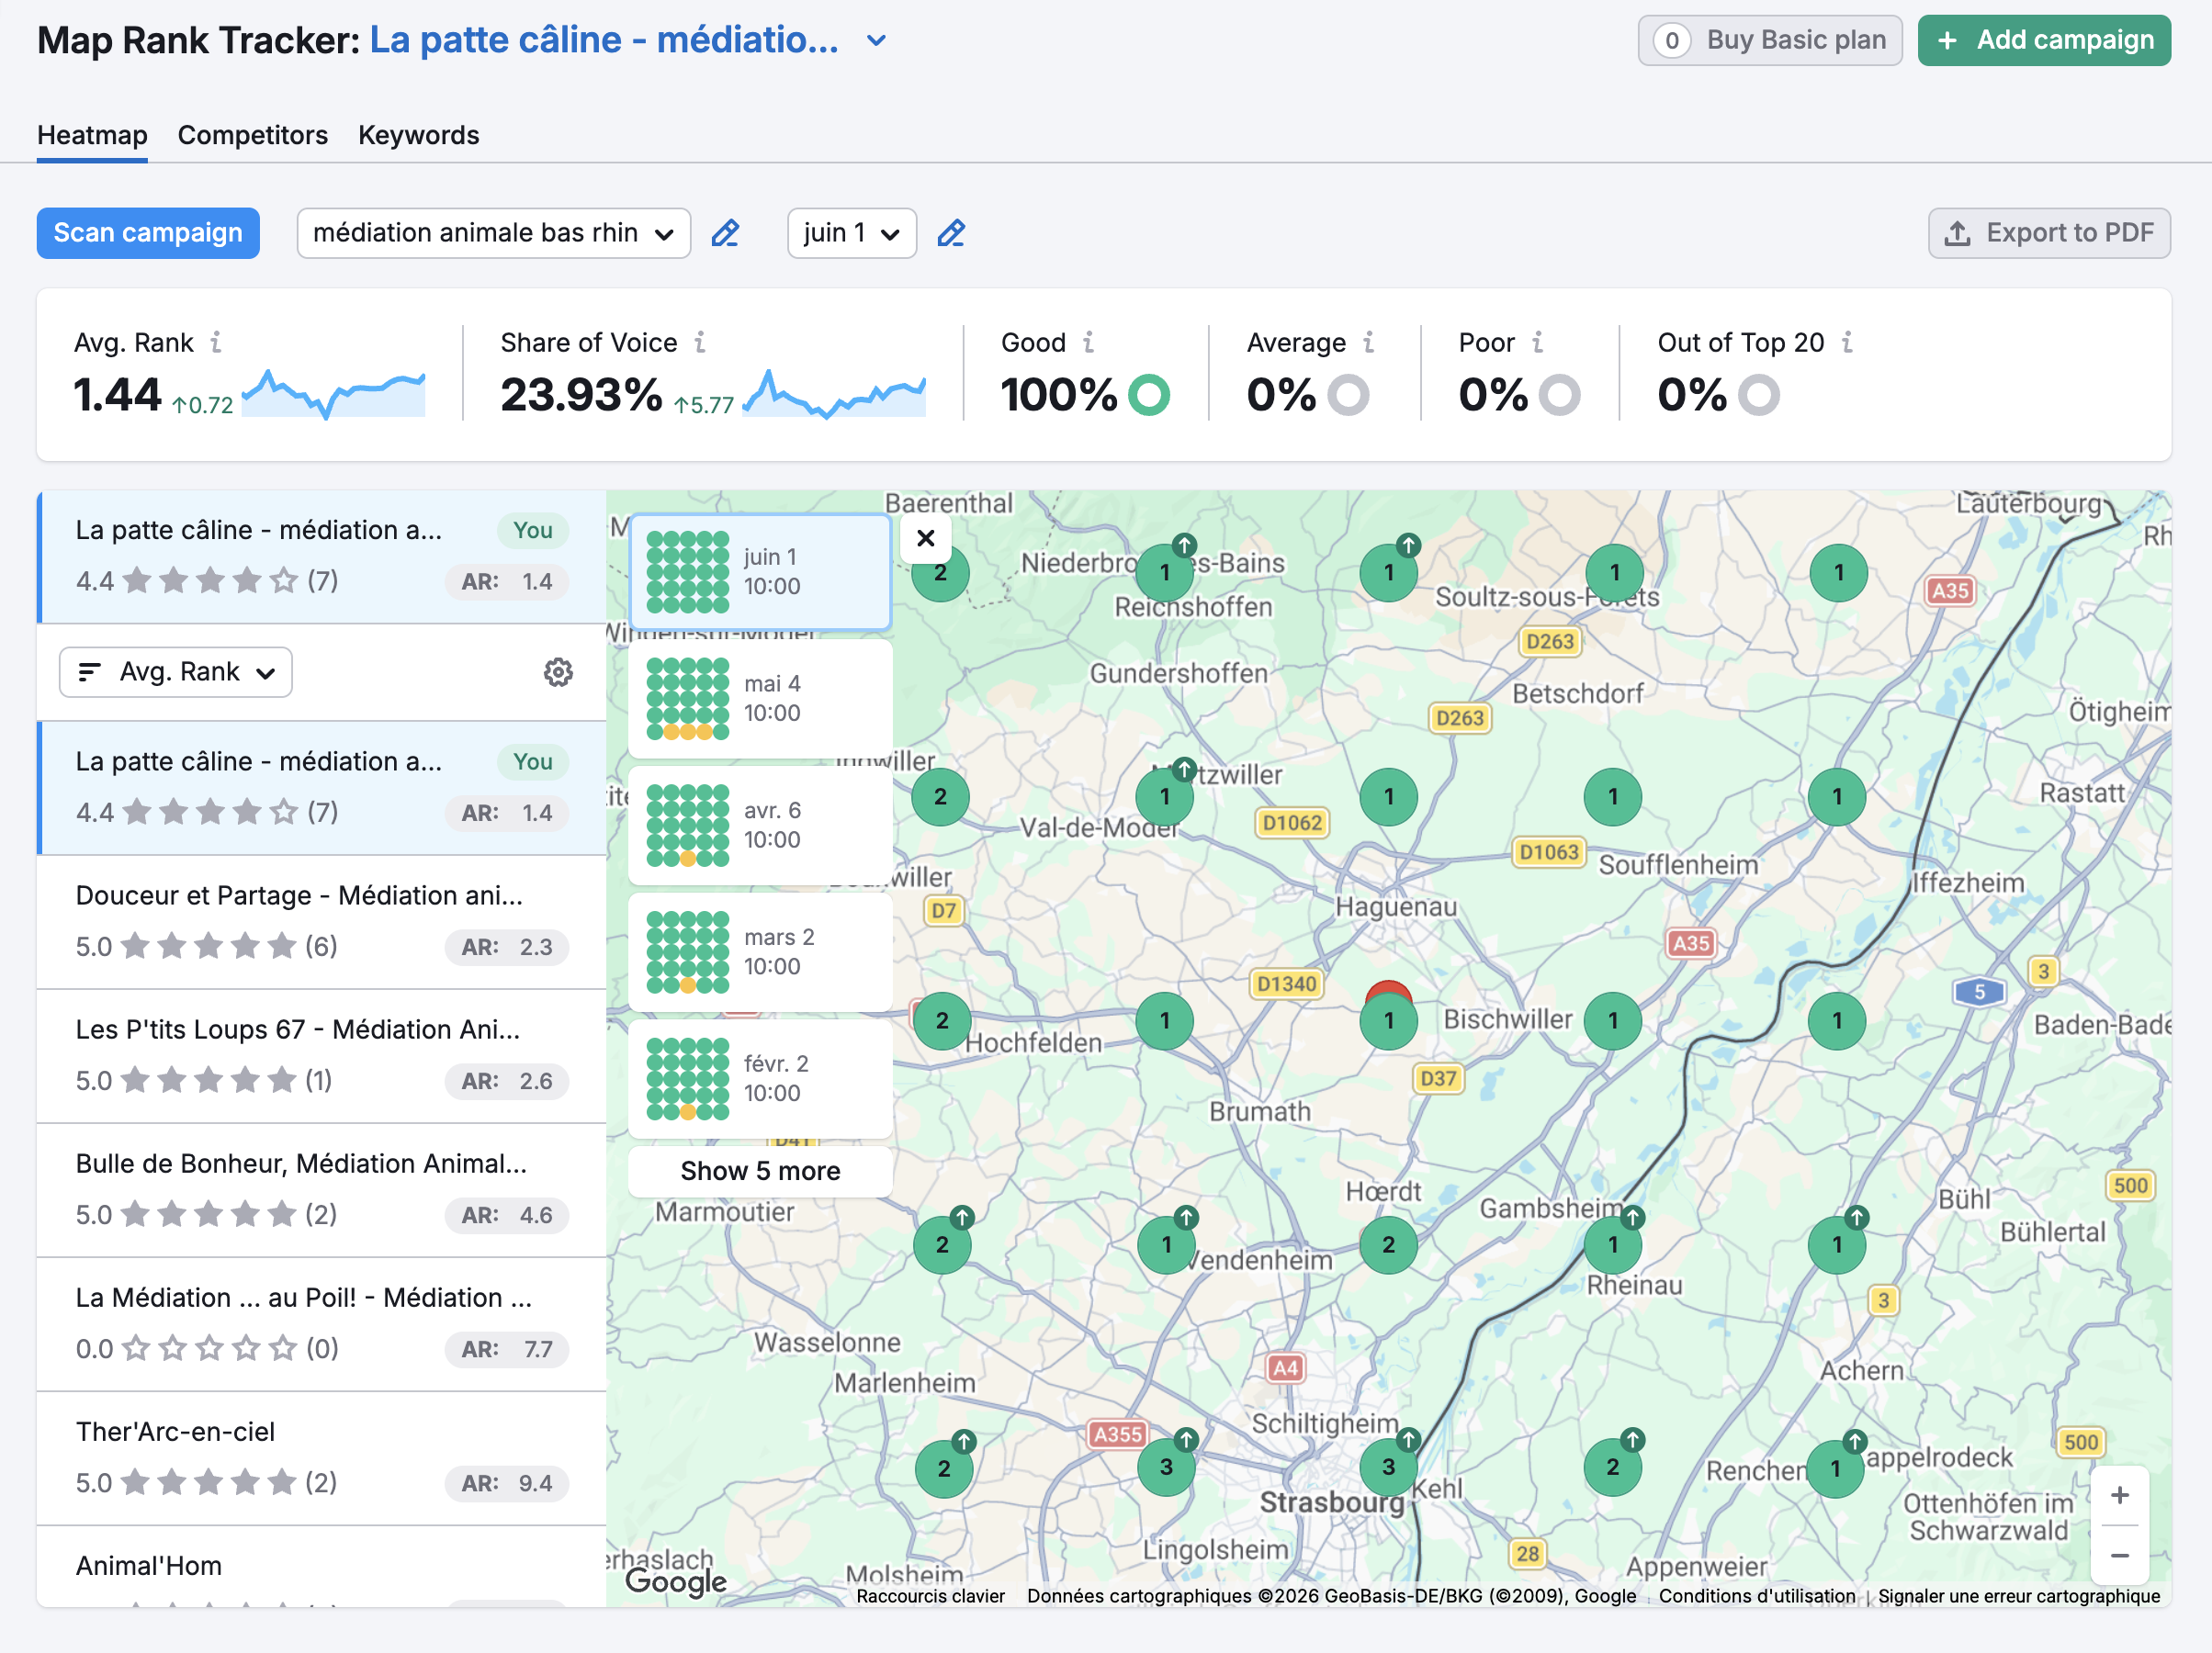
Task: Open the Avg. Rank sort dropdown
Action: click(176, 672)
